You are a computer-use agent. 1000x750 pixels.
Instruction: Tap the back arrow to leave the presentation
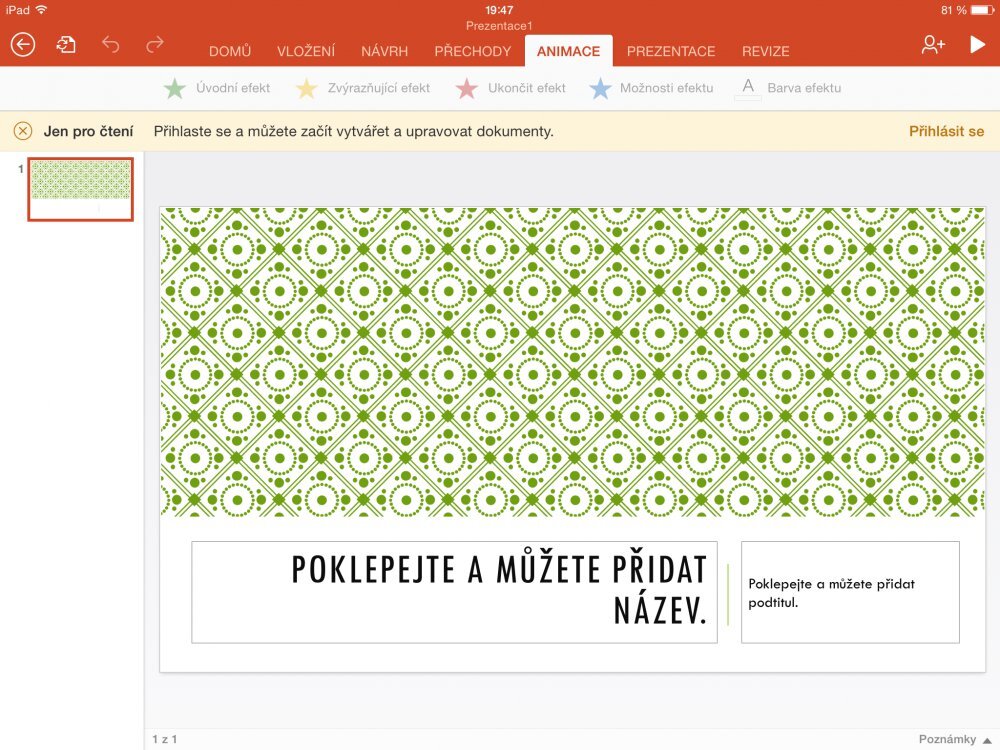(x=21, y=44)
